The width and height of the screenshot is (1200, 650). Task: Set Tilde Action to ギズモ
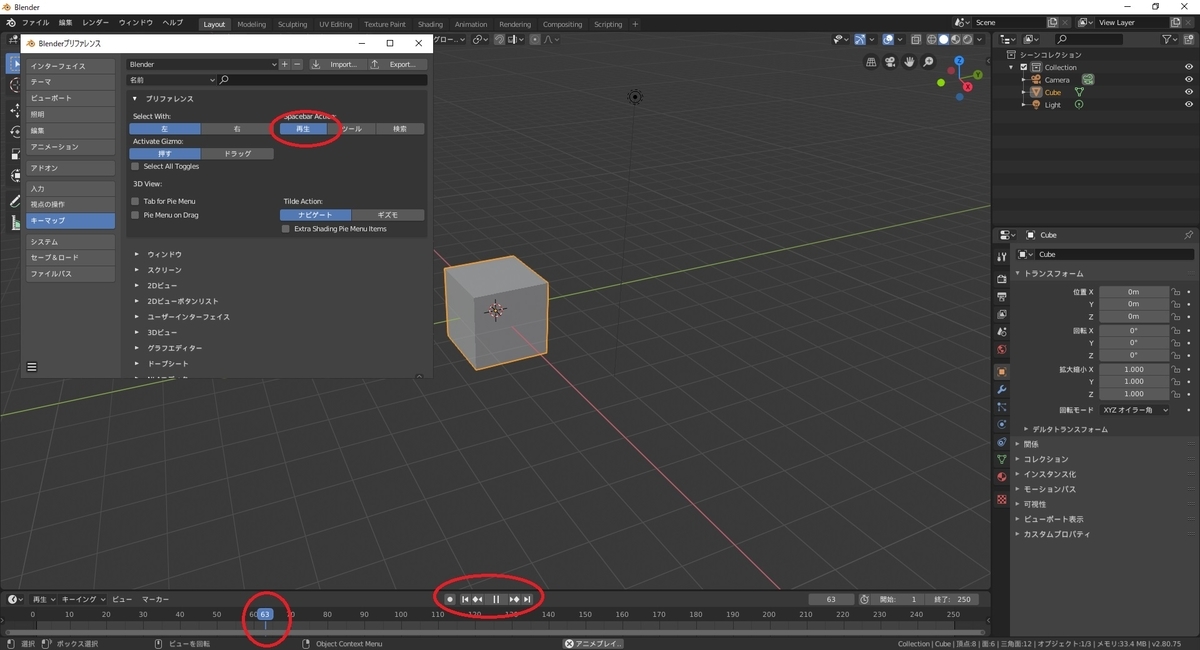pyautogui.click(x=388, y=215)
